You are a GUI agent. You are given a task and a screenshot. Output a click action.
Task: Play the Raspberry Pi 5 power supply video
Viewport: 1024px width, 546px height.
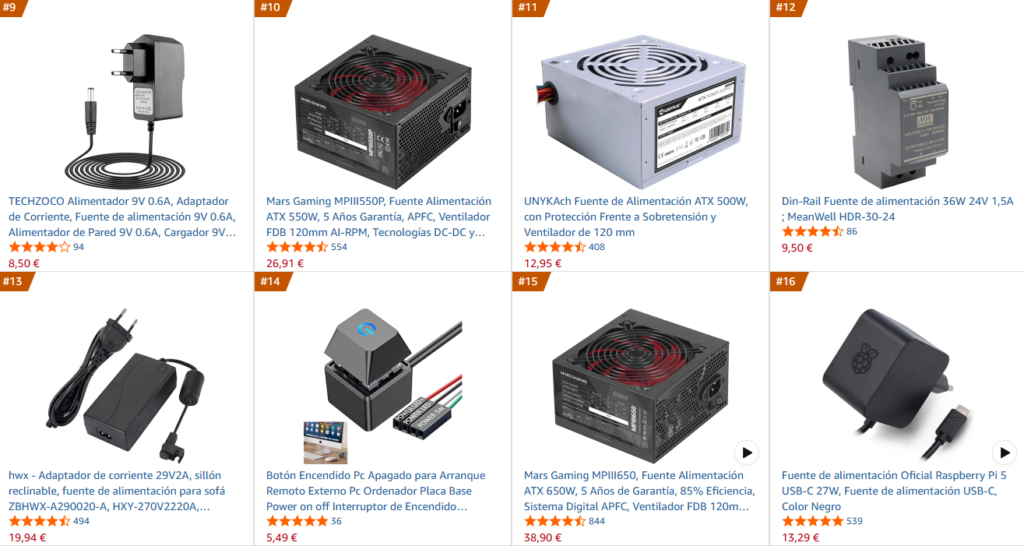1004,453
